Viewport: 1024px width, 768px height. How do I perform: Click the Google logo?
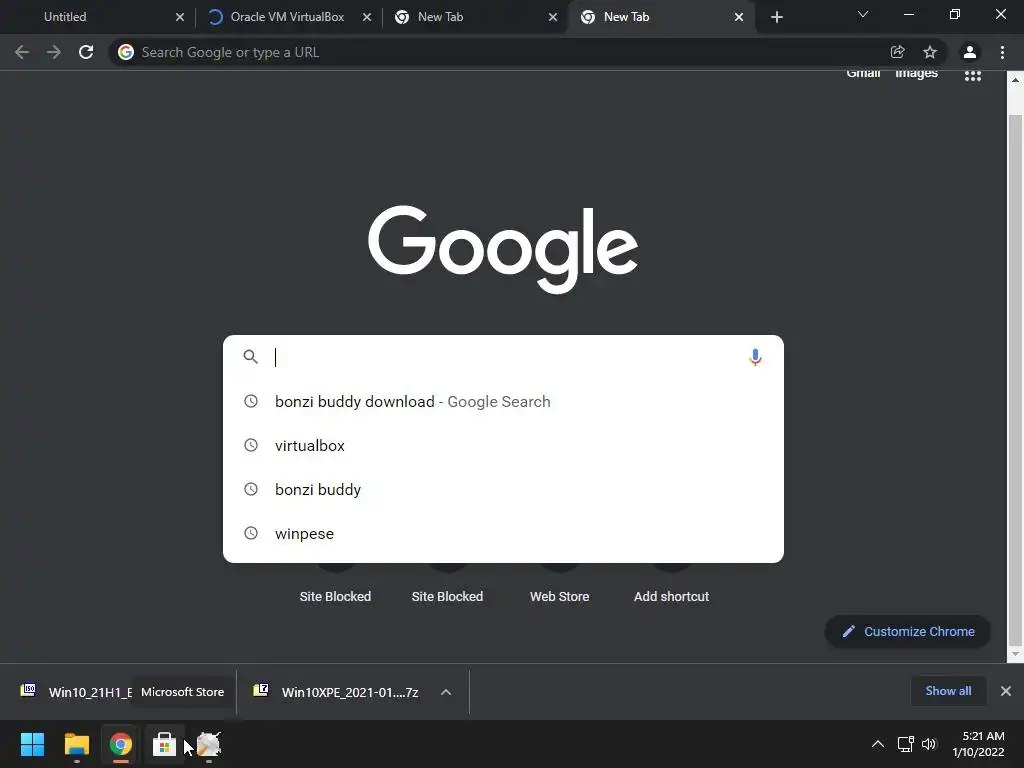coord(503,249)
